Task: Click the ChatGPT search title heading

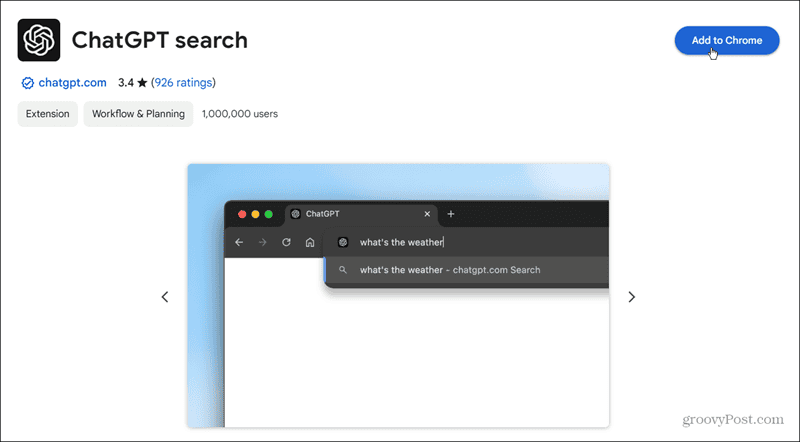Action: coord(160,40)
